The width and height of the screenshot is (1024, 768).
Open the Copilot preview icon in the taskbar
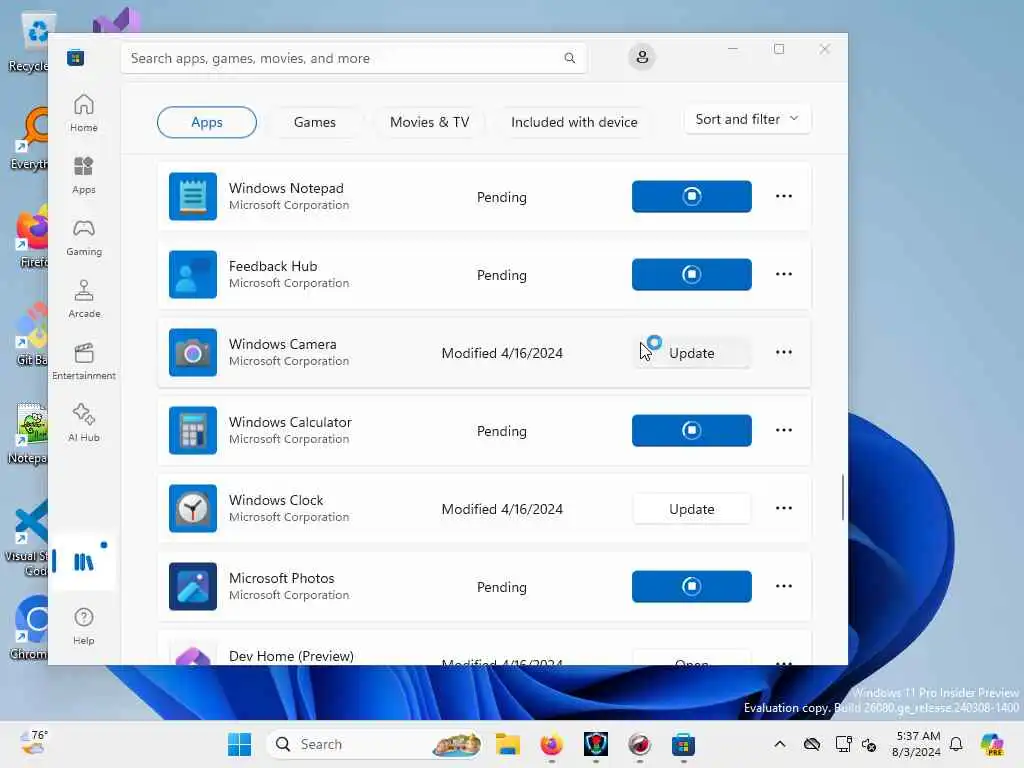(991, 744)
